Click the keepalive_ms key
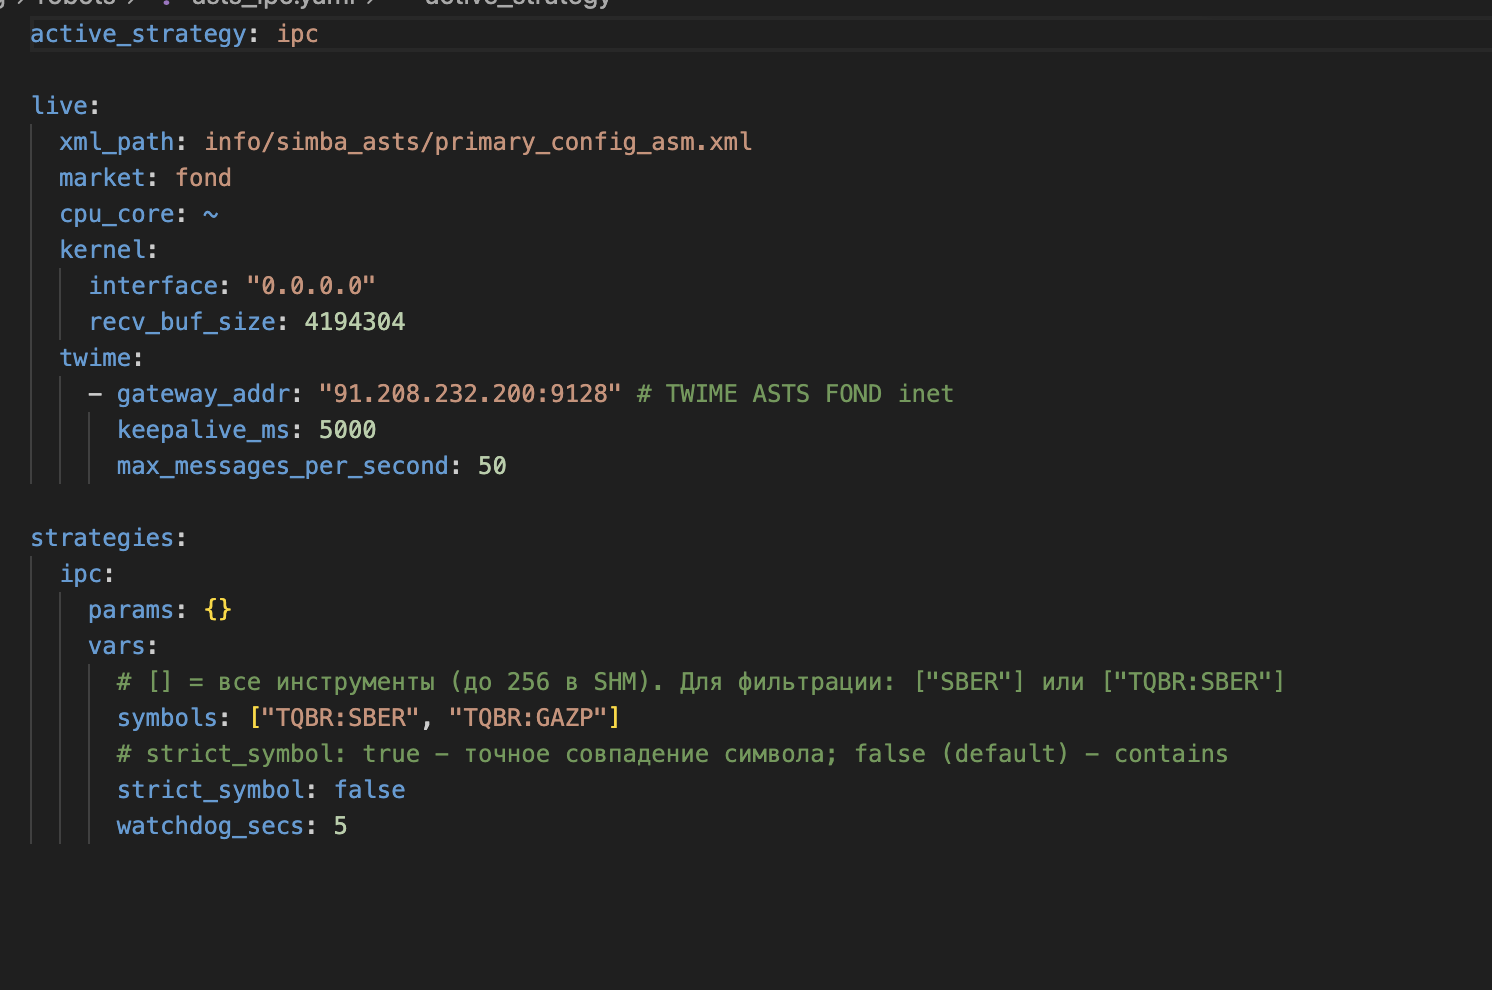Image resolution: width=1492 pixels, height=990 pixels. [203, 430]
